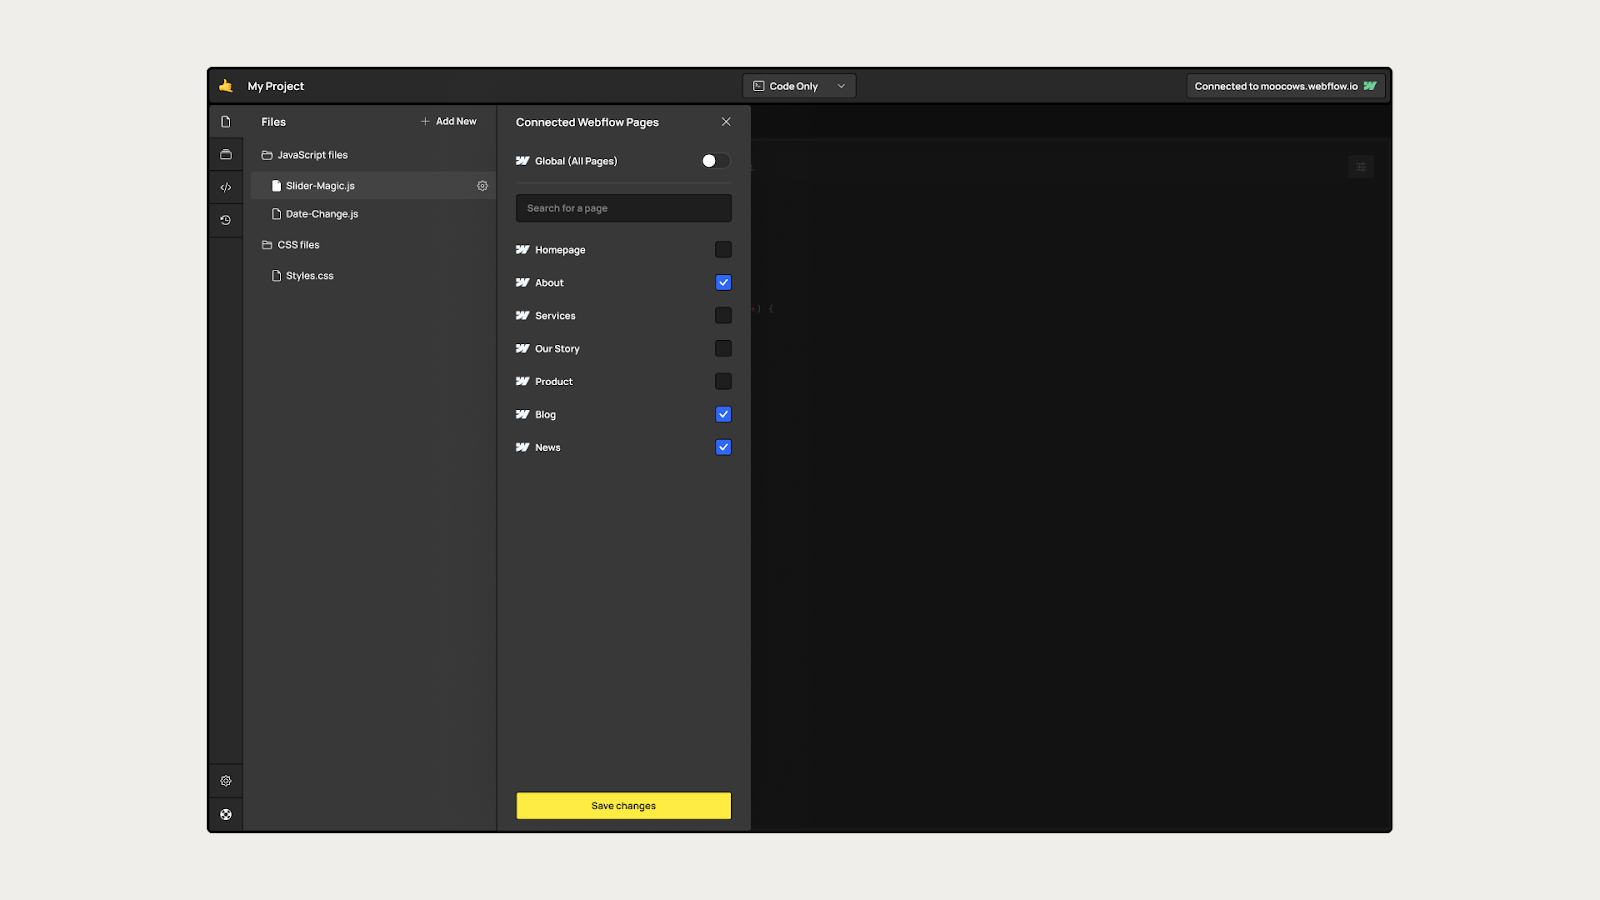Uncheck the About page checkbox
This screenshot has width=1600, height=900.
coord(723,283)
